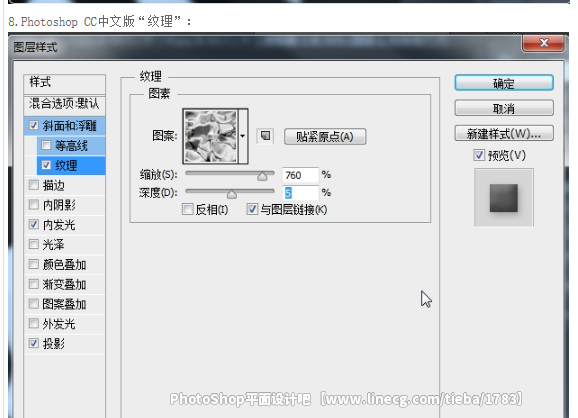Screen dimensions: 578x418
Task: Enable the 光泽 checkbox
Action: [x=34, y=244]
